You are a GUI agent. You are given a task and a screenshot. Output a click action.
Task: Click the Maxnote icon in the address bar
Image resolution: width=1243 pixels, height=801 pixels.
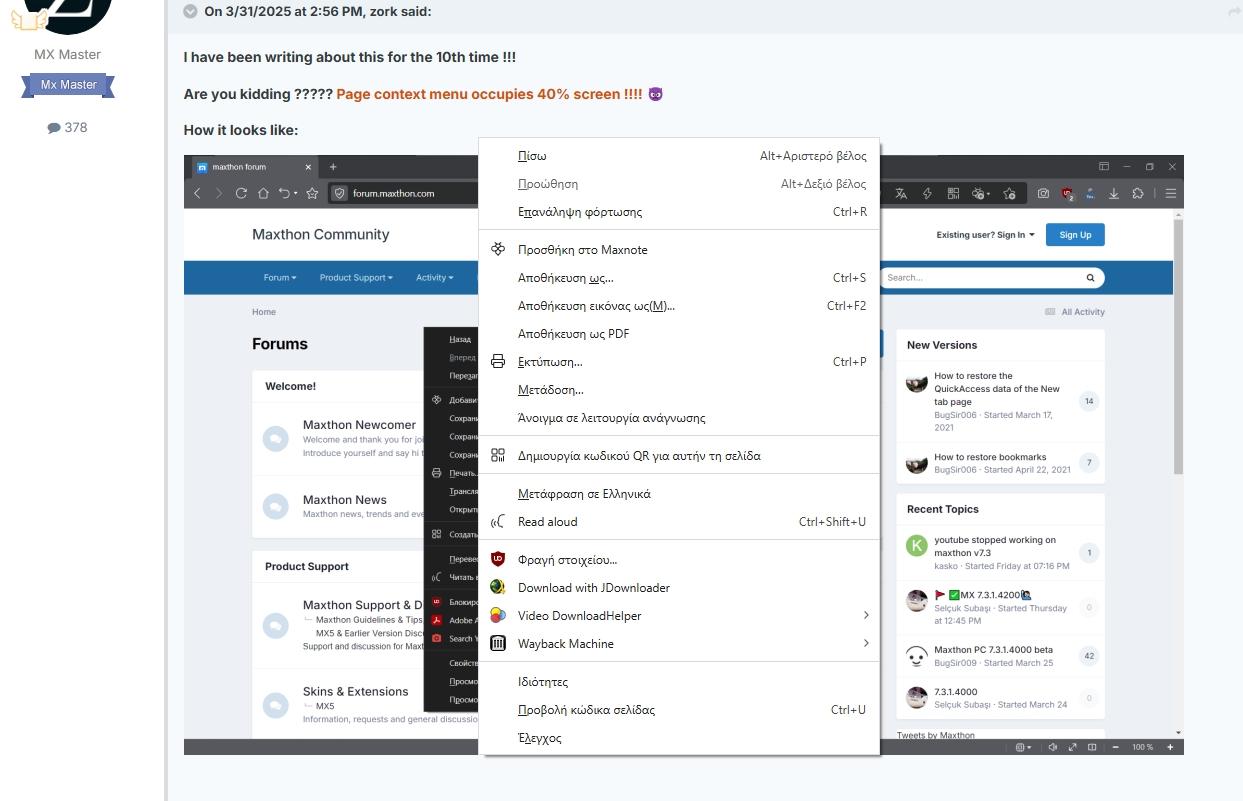[x=980, y=193]
